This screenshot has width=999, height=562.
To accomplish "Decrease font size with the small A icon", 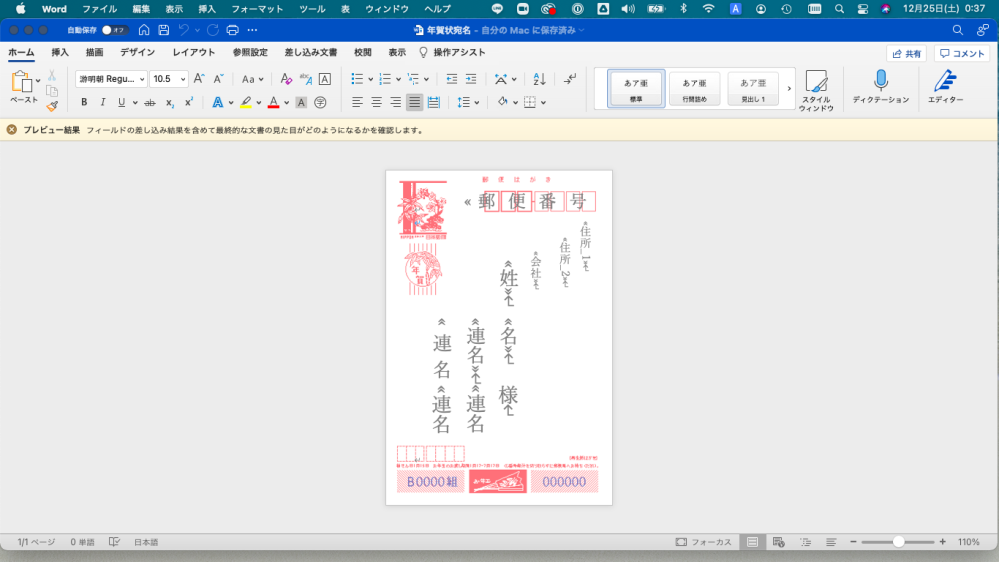I will pyautogui.click(x=219, y=79).
